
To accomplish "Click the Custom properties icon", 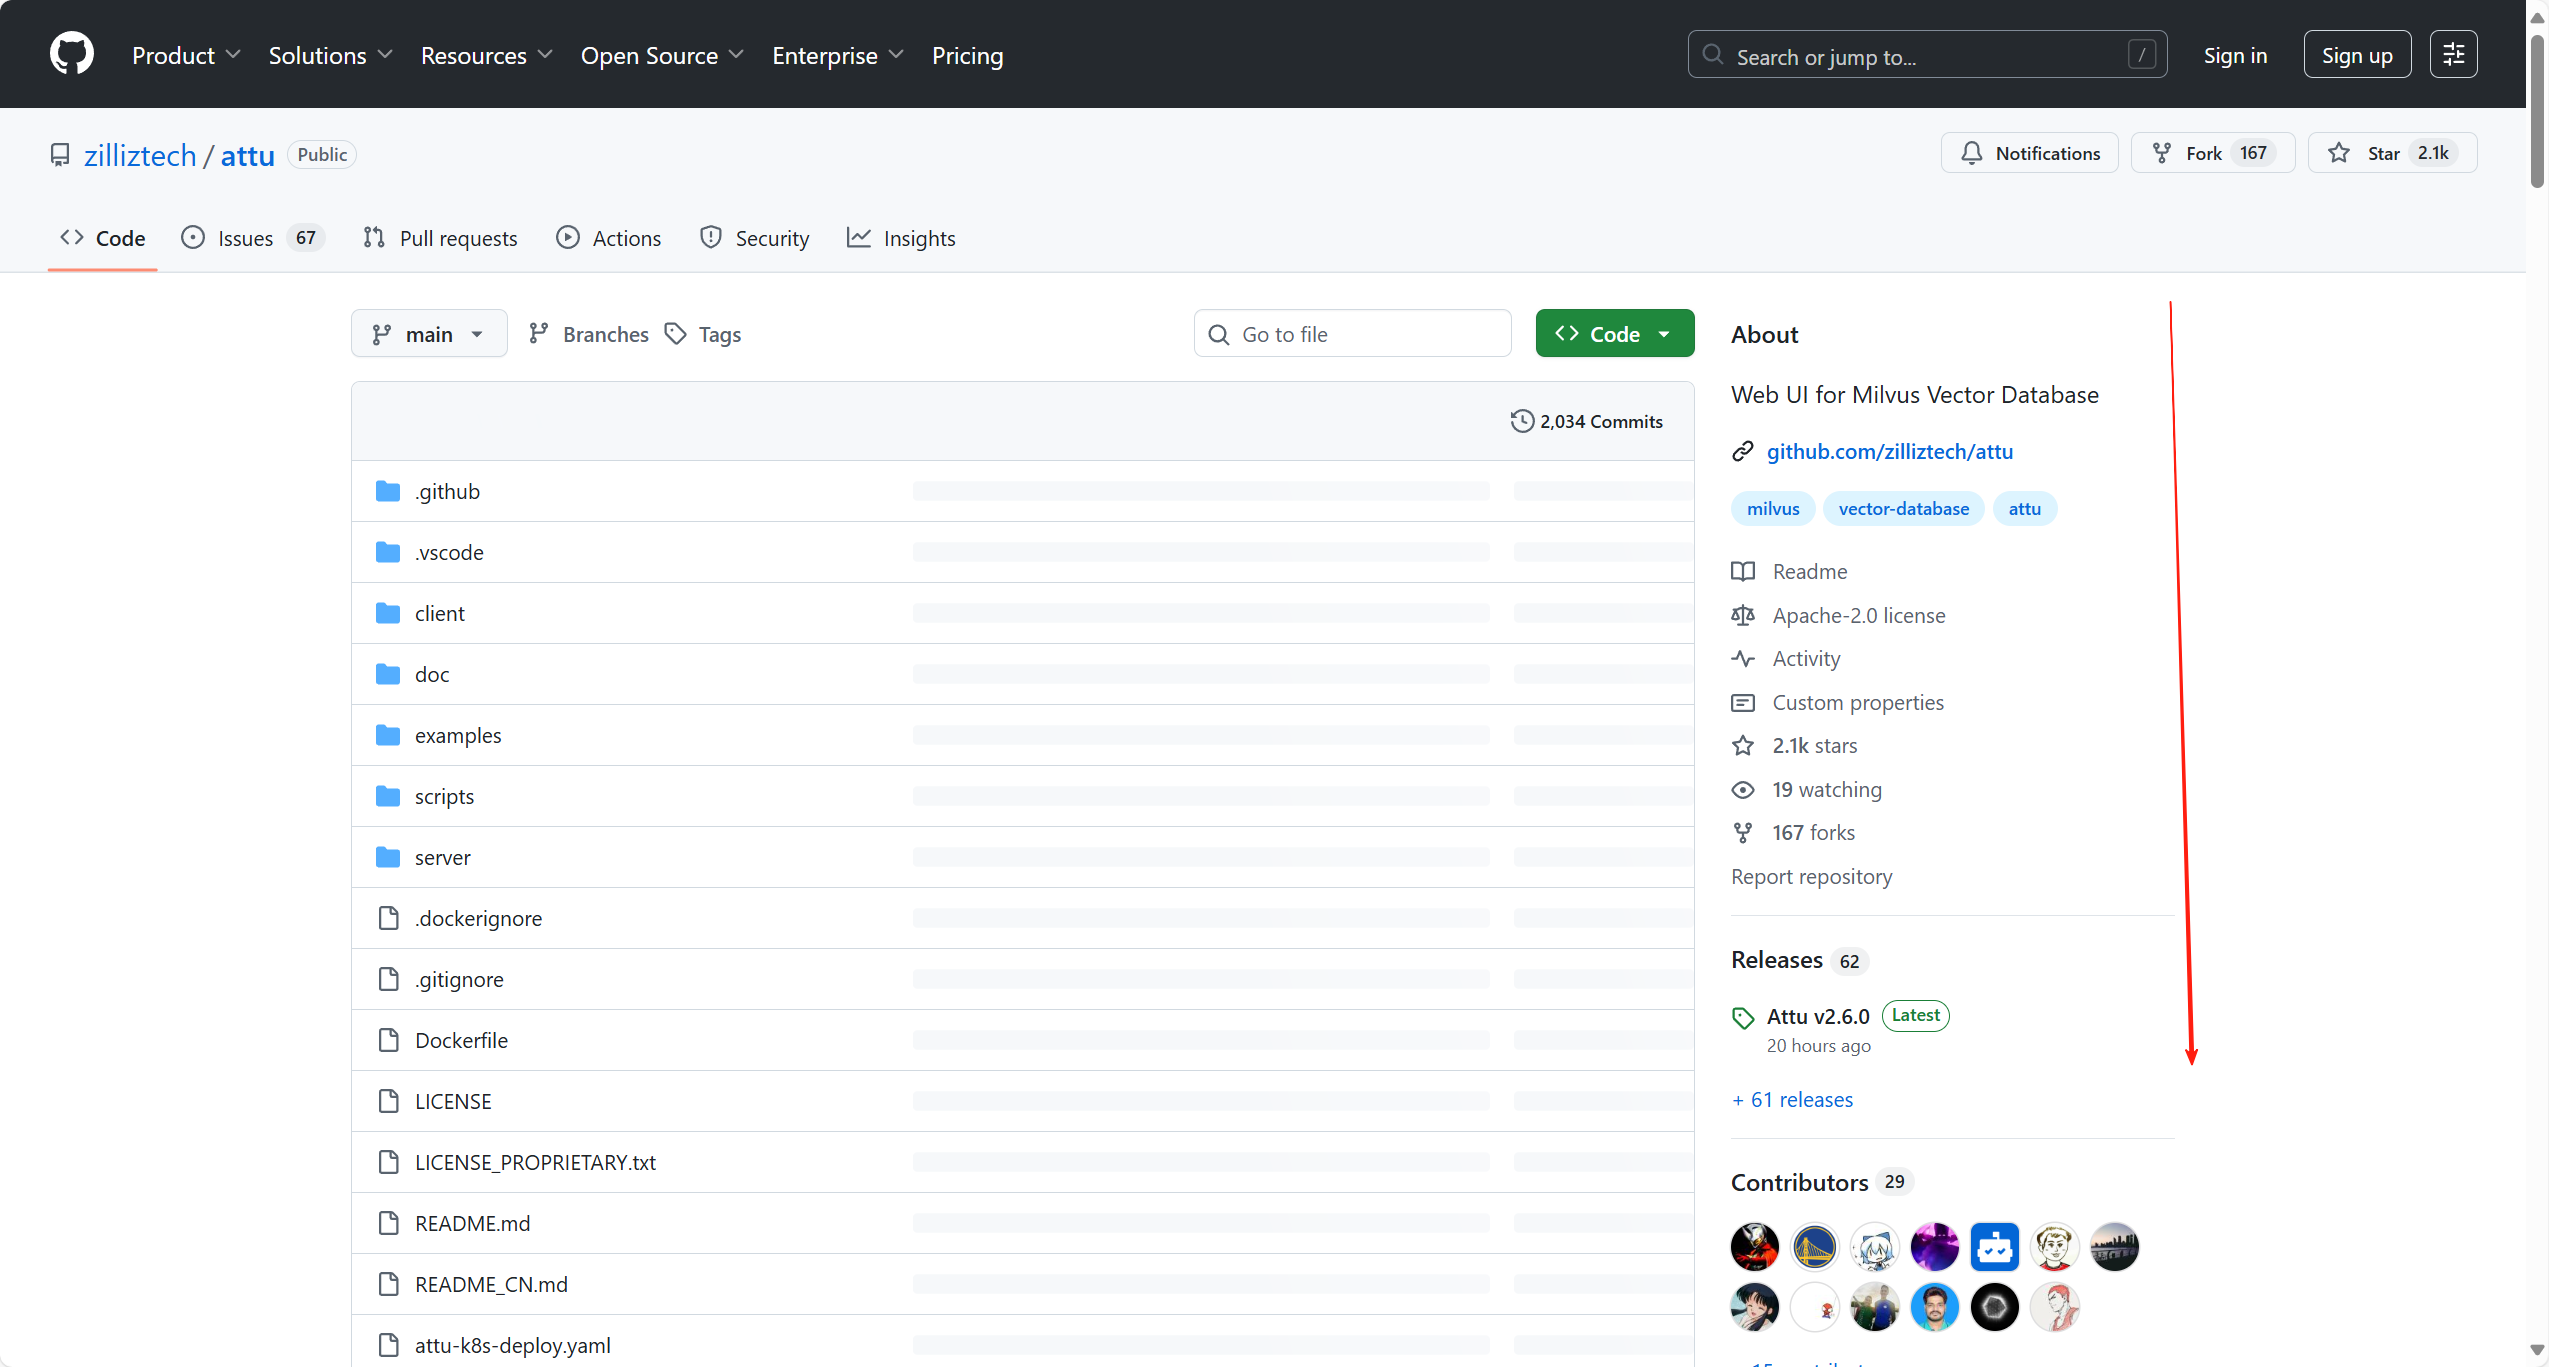I will click(1743, 702).
